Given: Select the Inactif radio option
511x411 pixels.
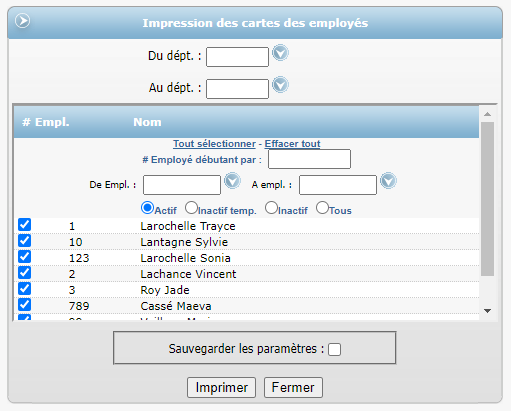Looking at the screenshot, I should pos(271,208).
